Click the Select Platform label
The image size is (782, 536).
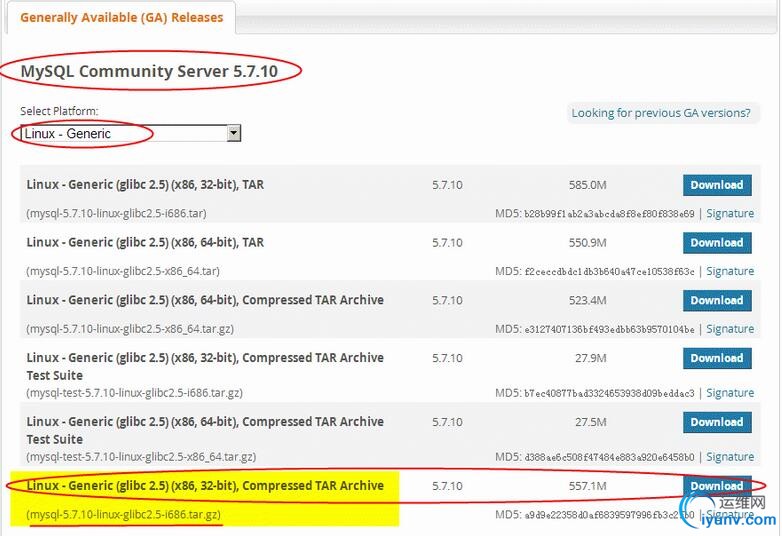click(59, 111)
